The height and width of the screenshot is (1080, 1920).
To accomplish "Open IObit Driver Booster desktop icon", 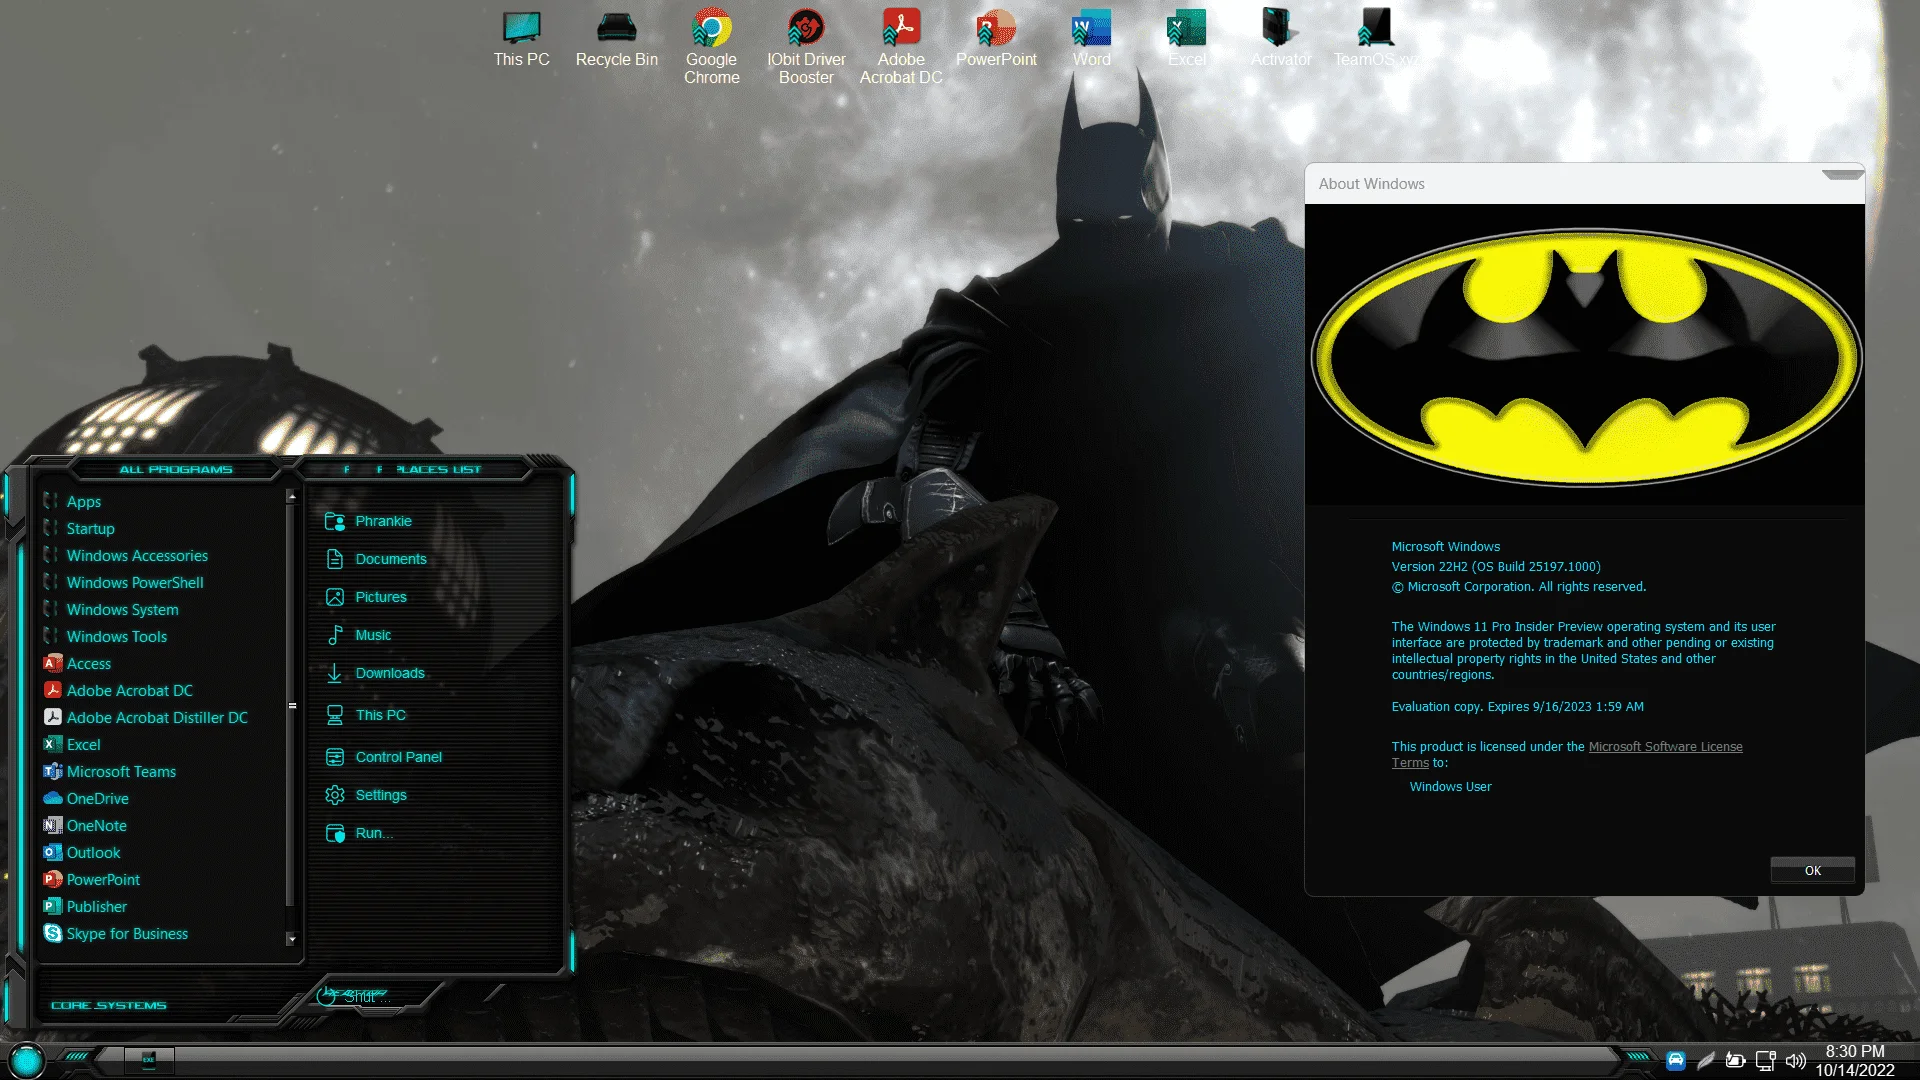I will 806,47.
